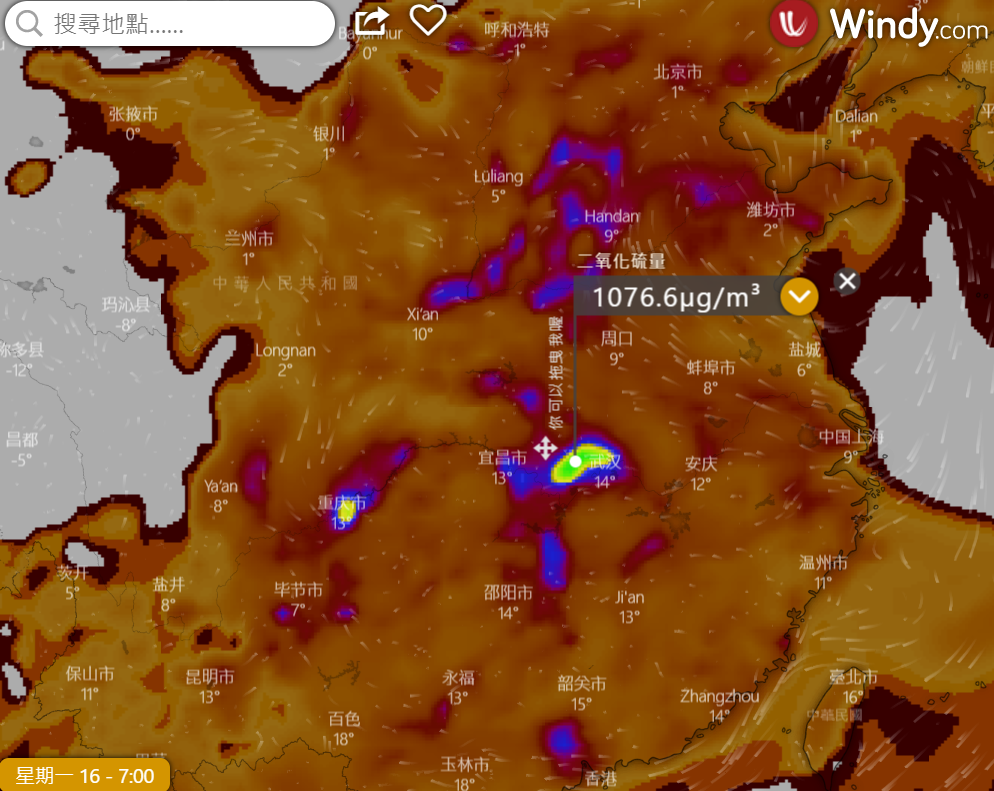Click the 兰州市 city label

(248, 239)
